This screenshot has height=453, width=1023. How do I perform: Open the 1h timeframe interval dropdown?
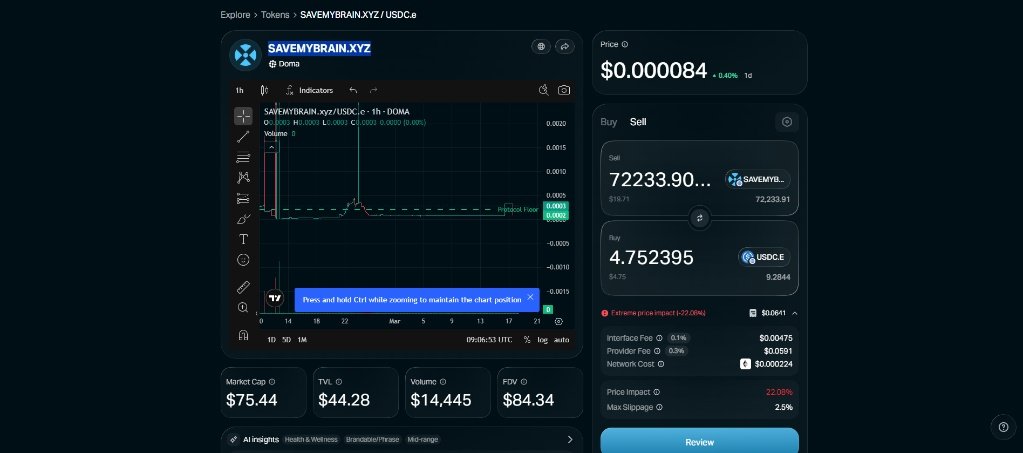tap(239, 90)
